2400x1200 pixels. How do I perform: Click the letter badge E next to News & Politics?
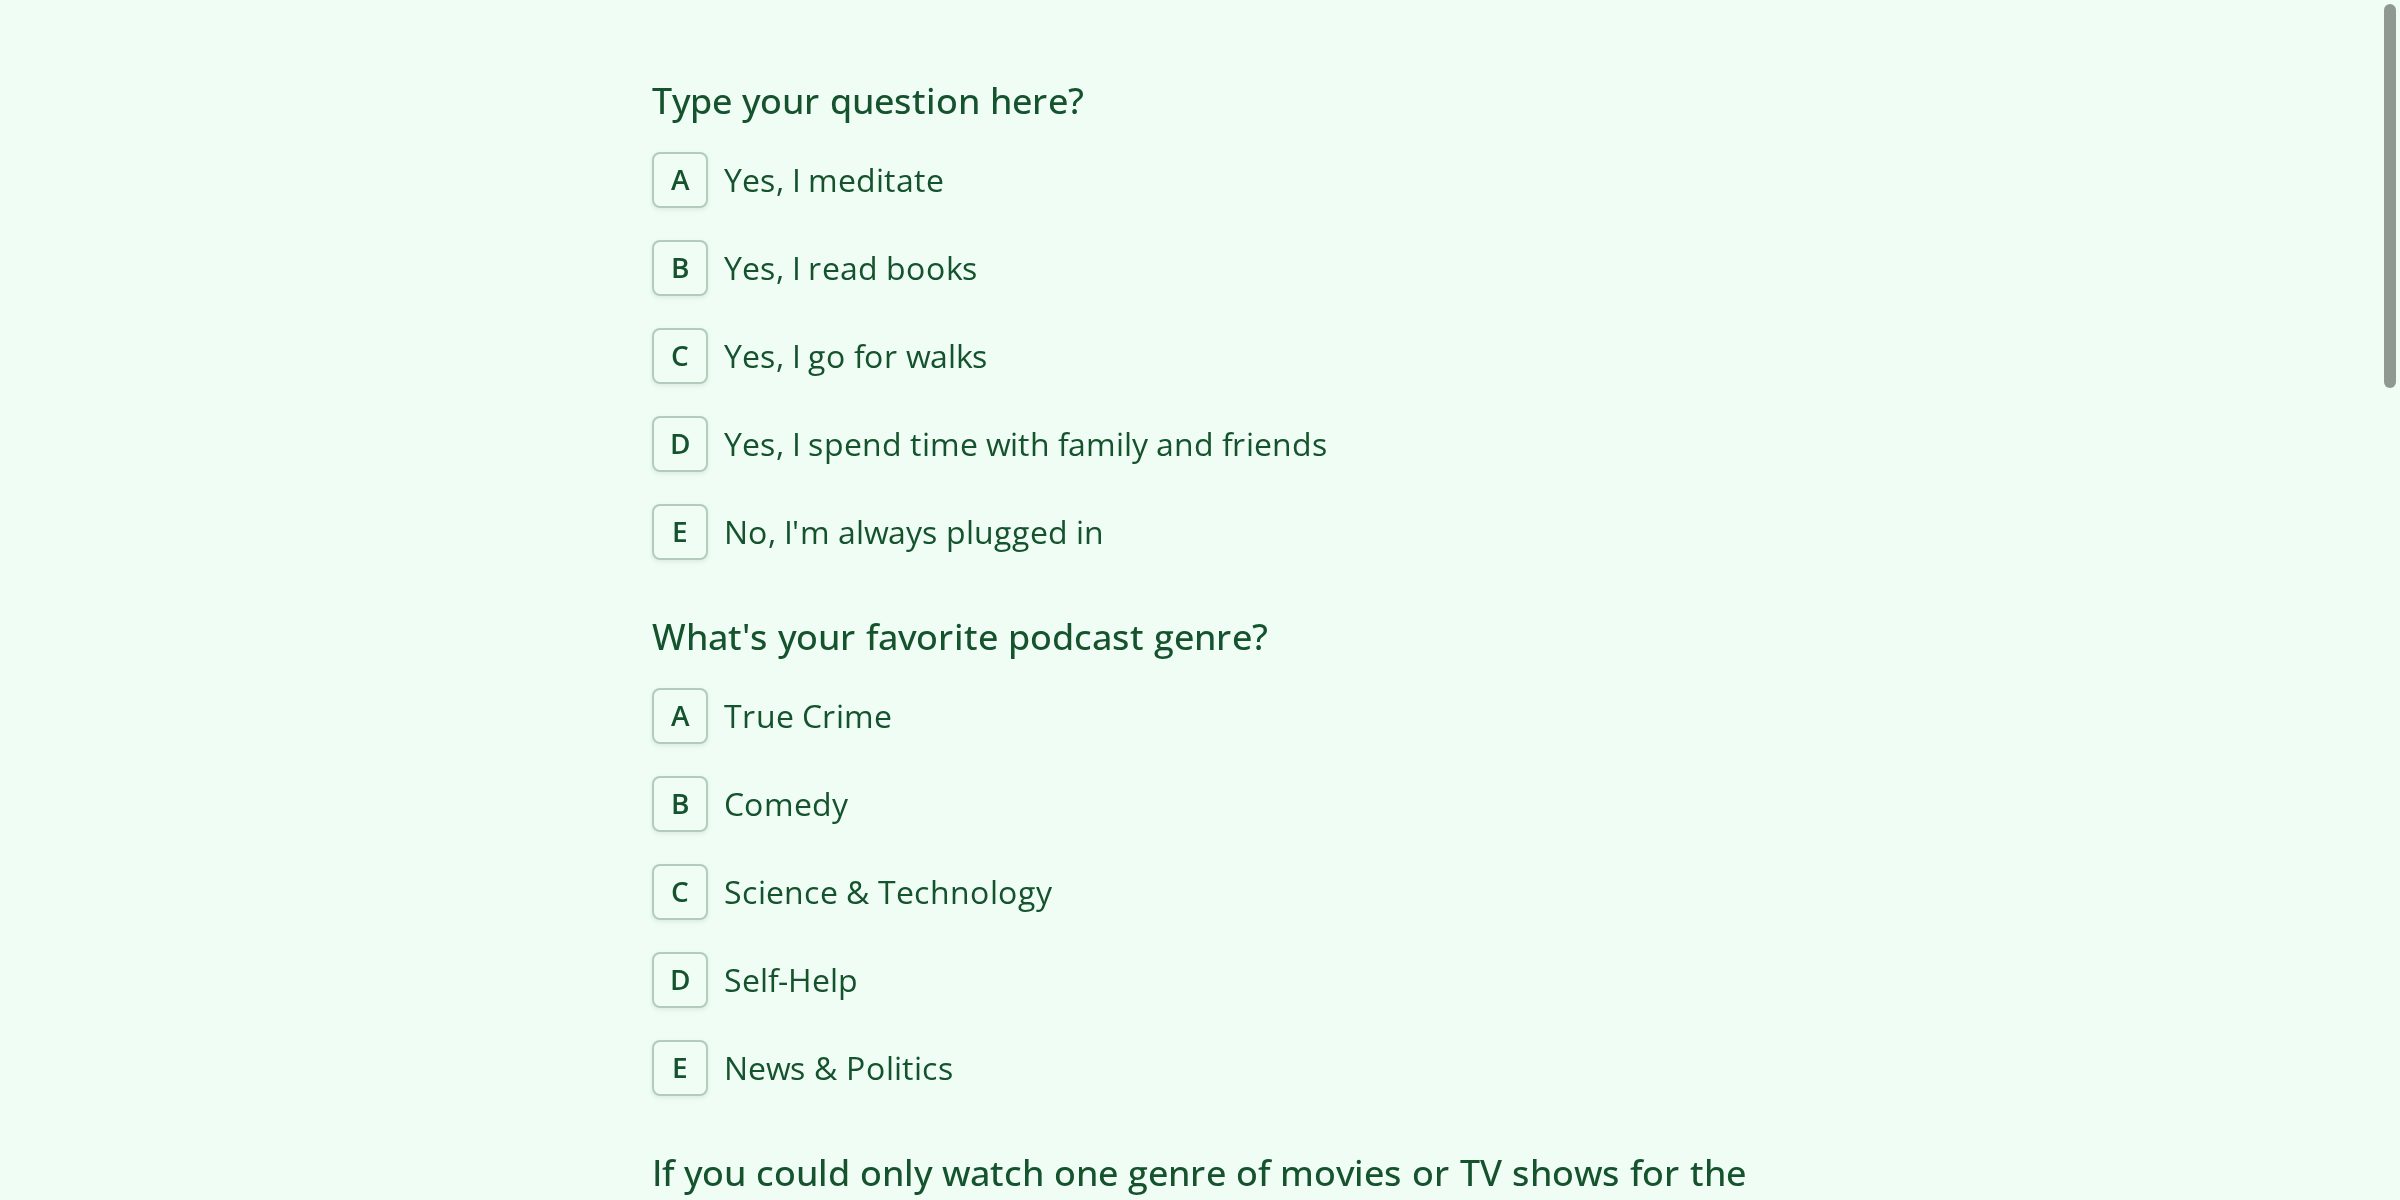pos(679,1068)
